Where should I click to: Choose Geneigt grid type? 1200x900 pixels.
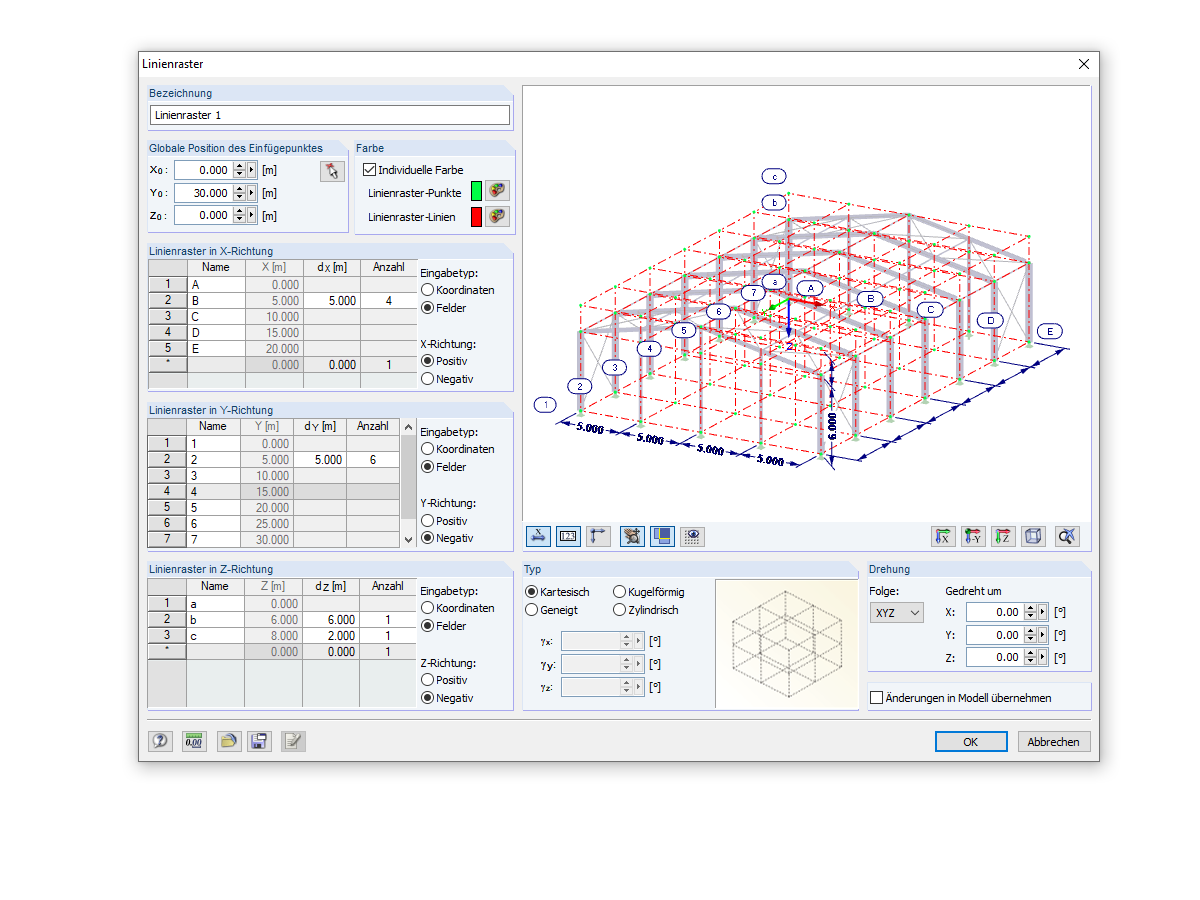tap(531, 610)
